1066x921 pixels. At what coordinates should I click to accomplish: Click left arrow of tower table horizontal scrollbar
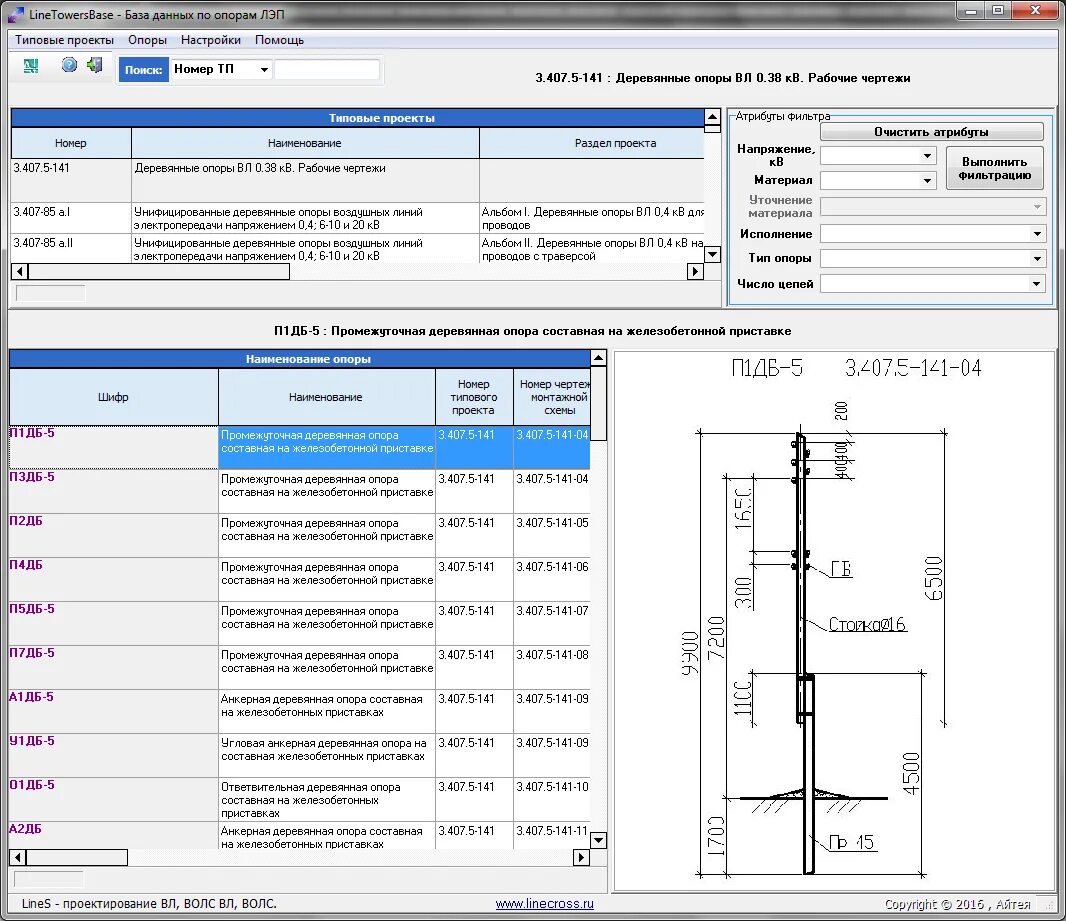pos(18,857)
